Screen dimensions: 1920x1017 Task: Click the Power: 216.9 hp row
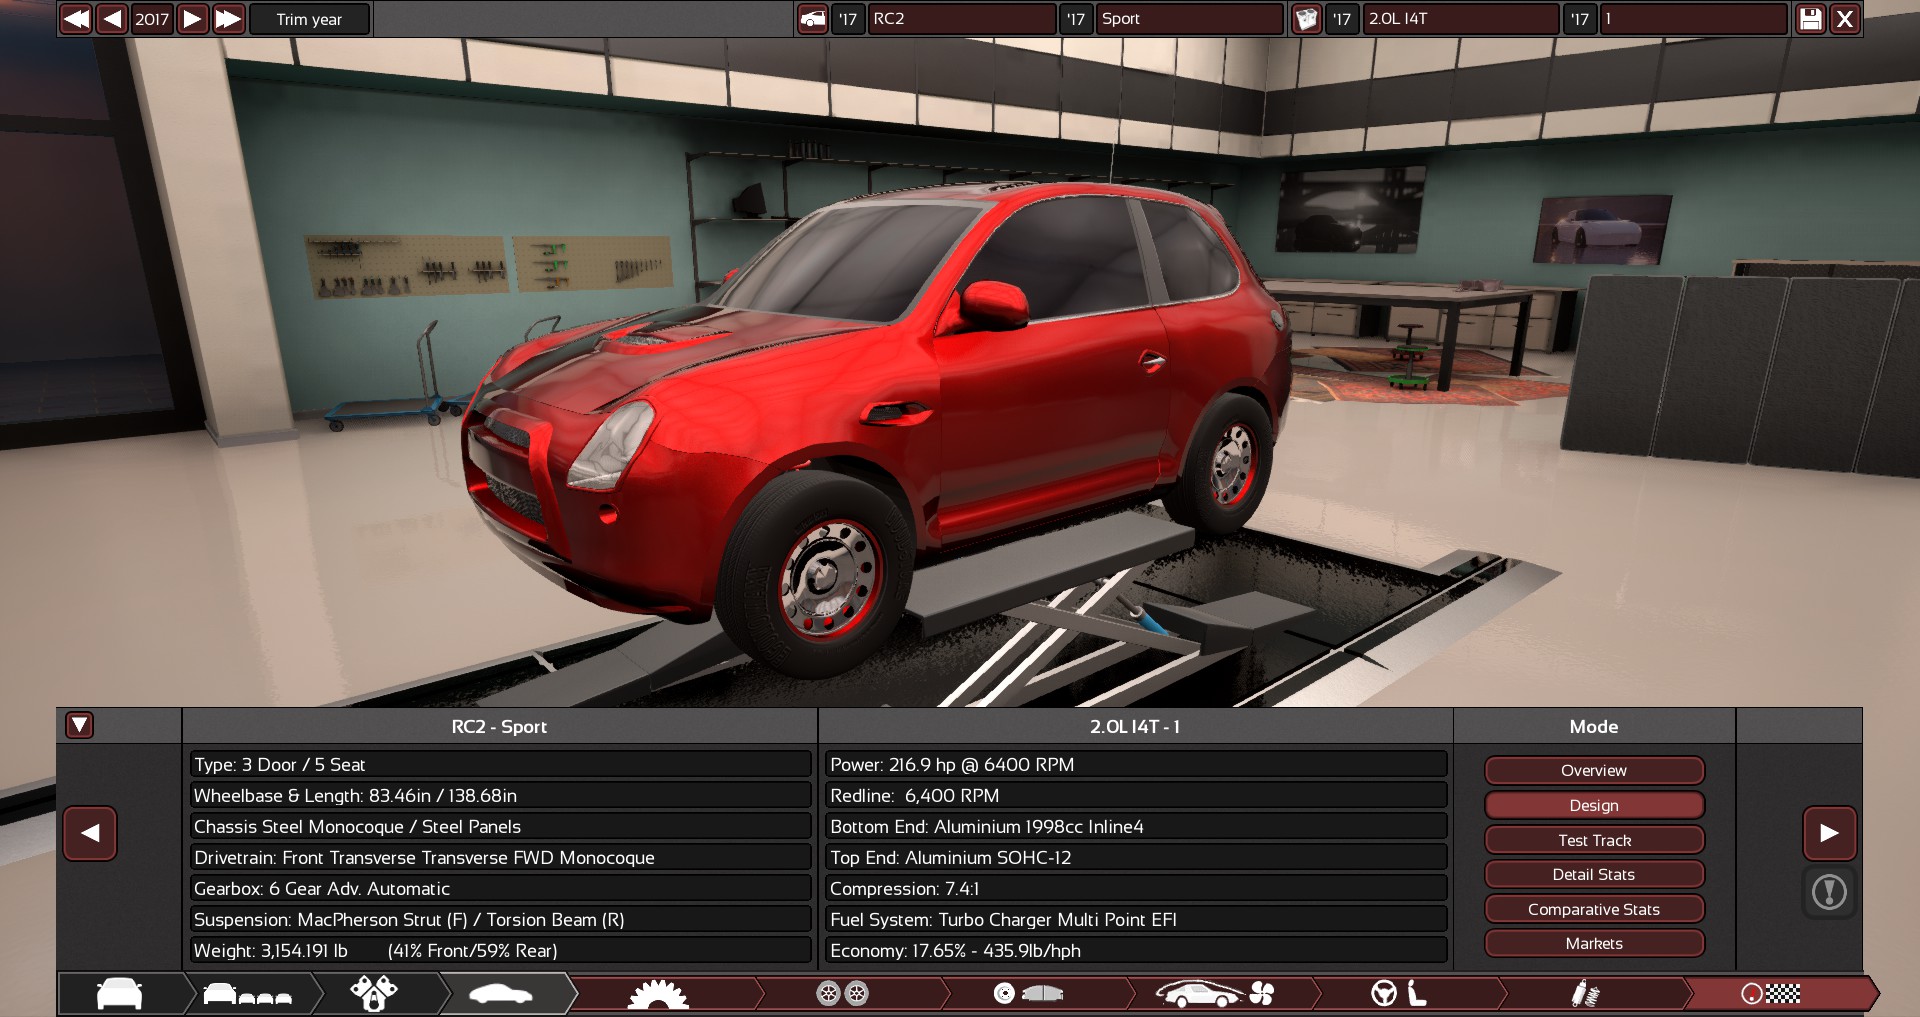[x=1136, y=764]
